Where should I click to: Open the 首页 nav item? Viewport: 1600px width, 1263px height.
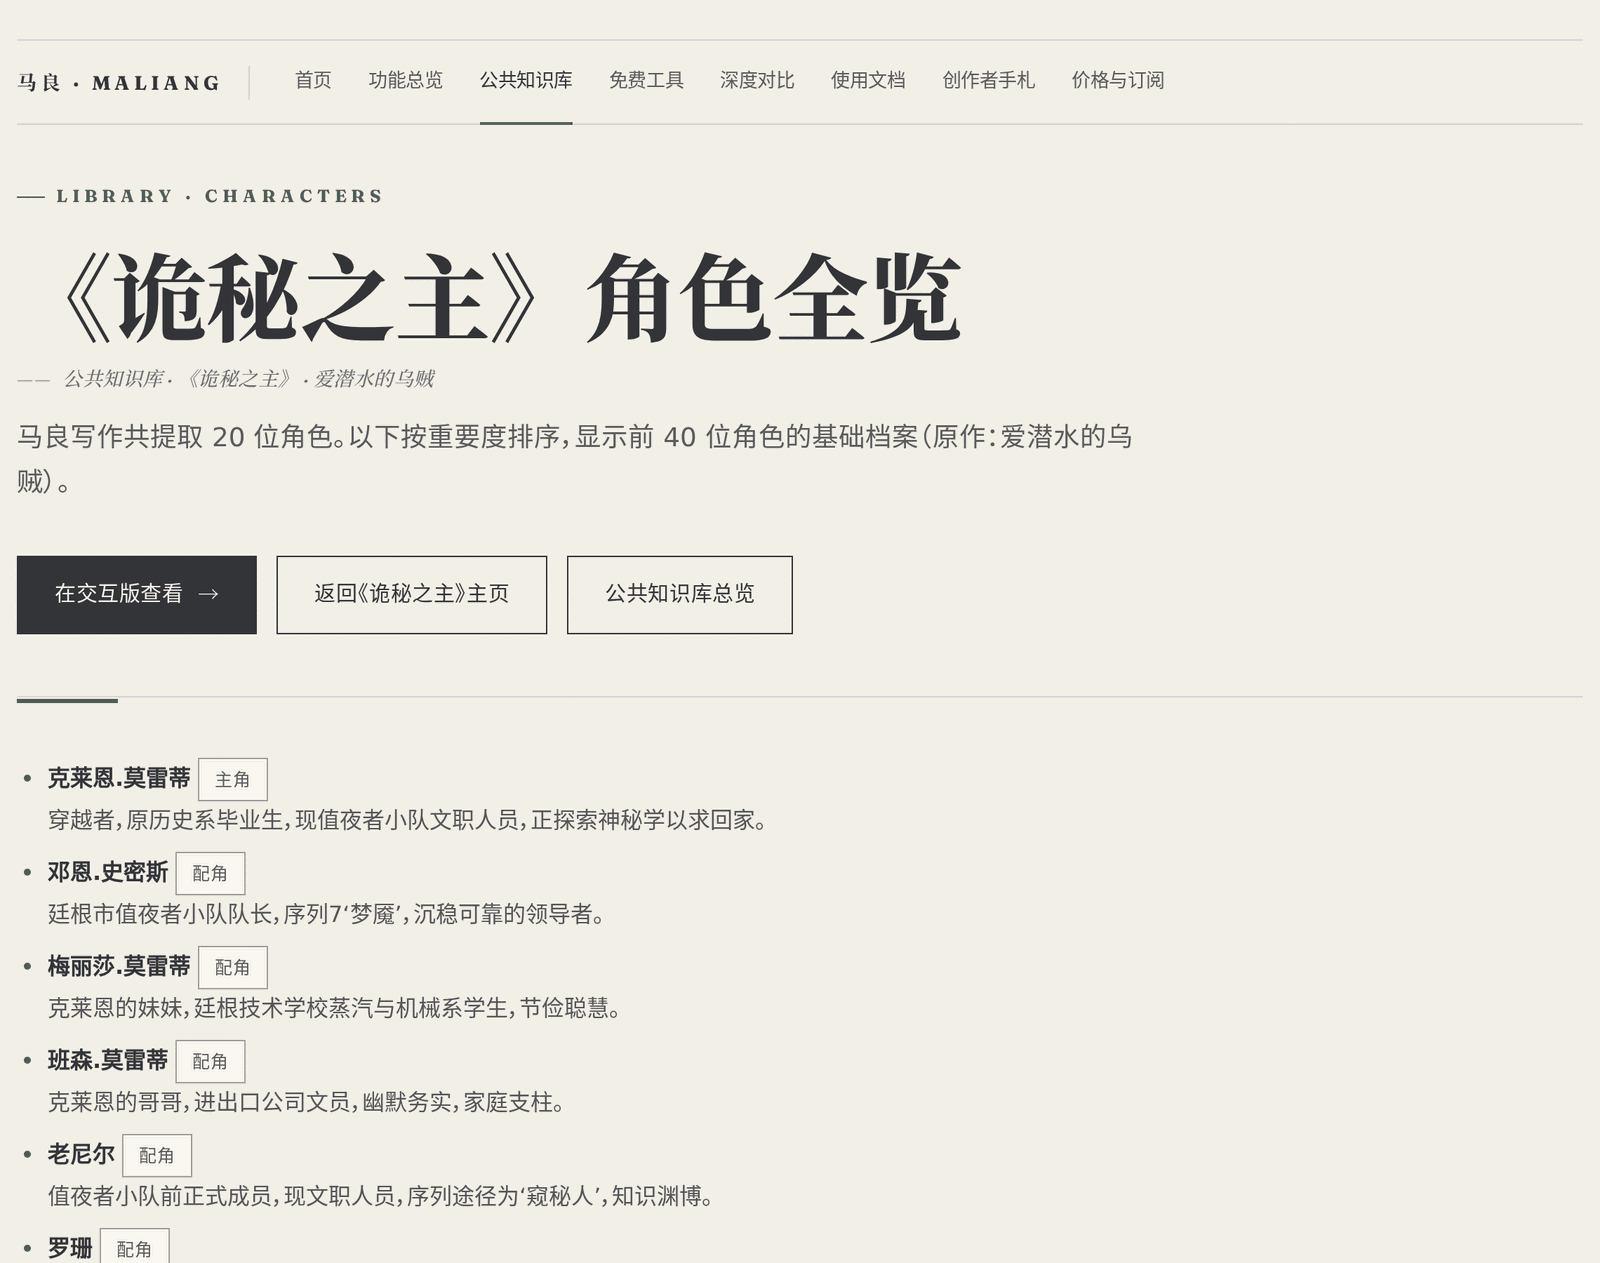[x=313, y=80]
